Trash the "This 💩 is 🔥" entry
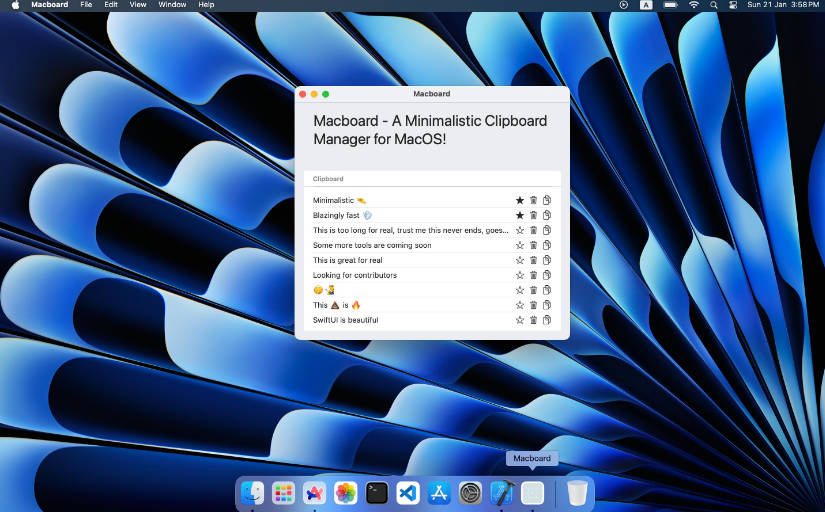Image resolution: width=825 pixels, height=512 pixels. 534,305
